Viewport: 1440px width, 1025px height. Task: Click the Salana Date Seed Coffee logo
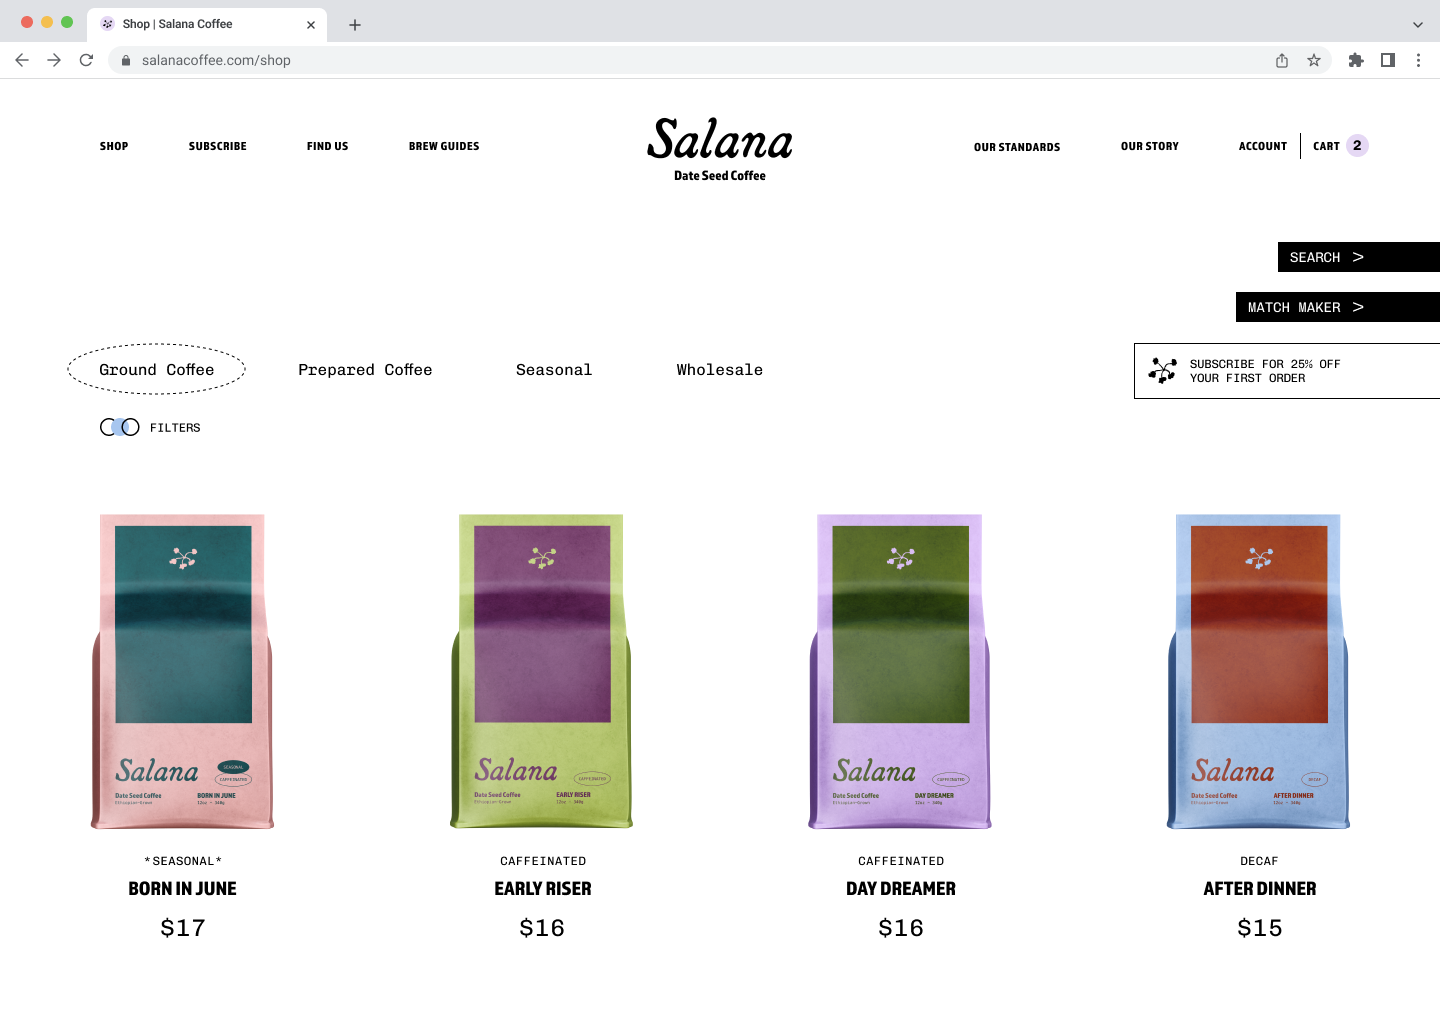click(720, 149)
